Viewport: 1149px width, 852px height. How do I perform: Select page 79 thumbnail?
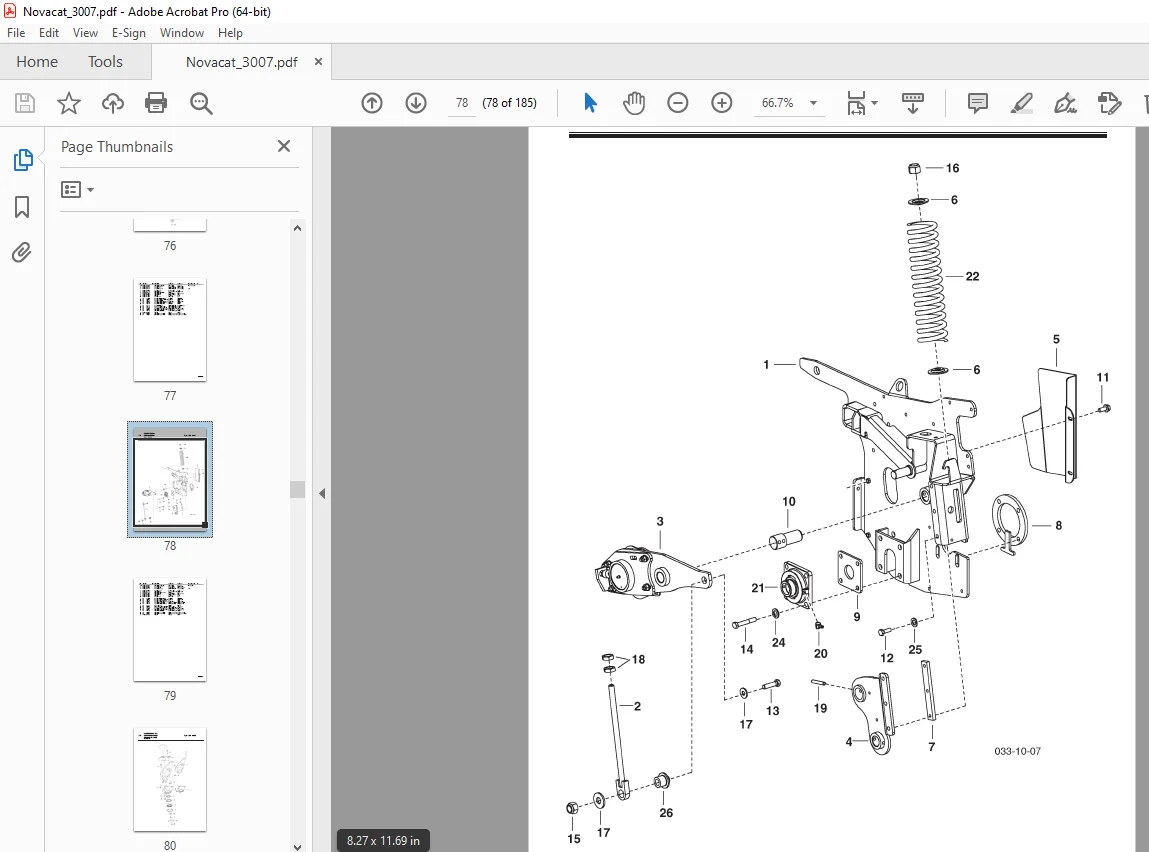click(x=170, y=630)
